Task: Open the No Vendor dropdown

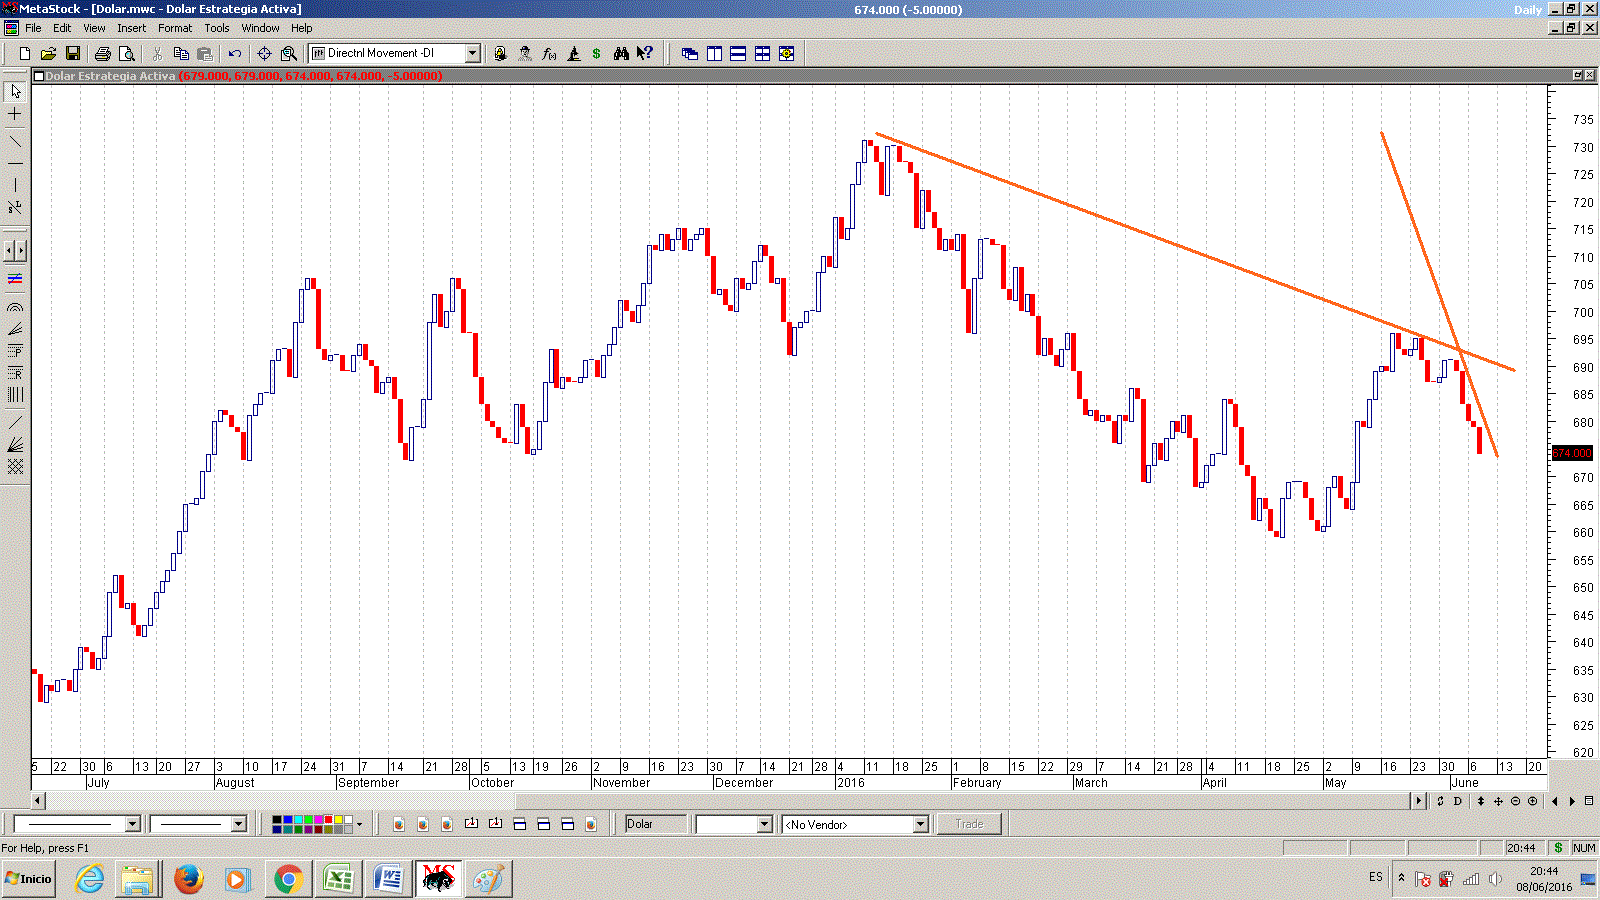Action: point(920,825)
